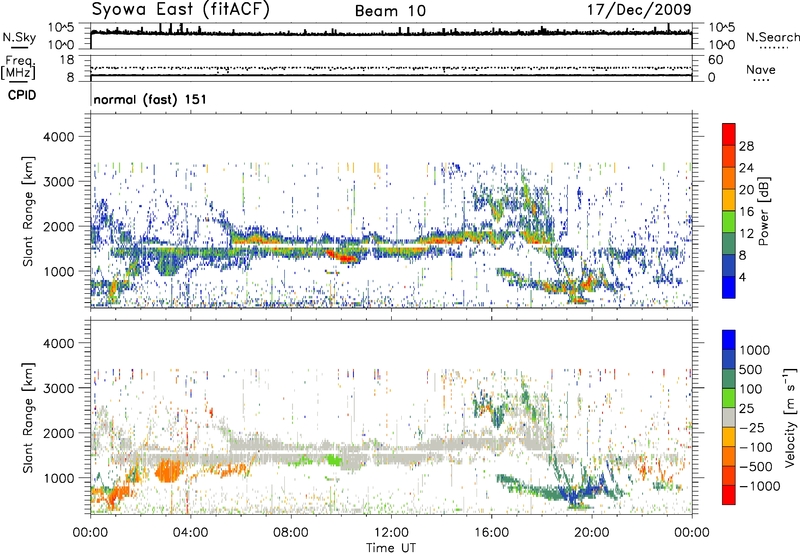Image resolution: width=800 pixels, height=554 pixels.
Task: Click the '60' Nave axis tick
Action: tap(715, 60)
